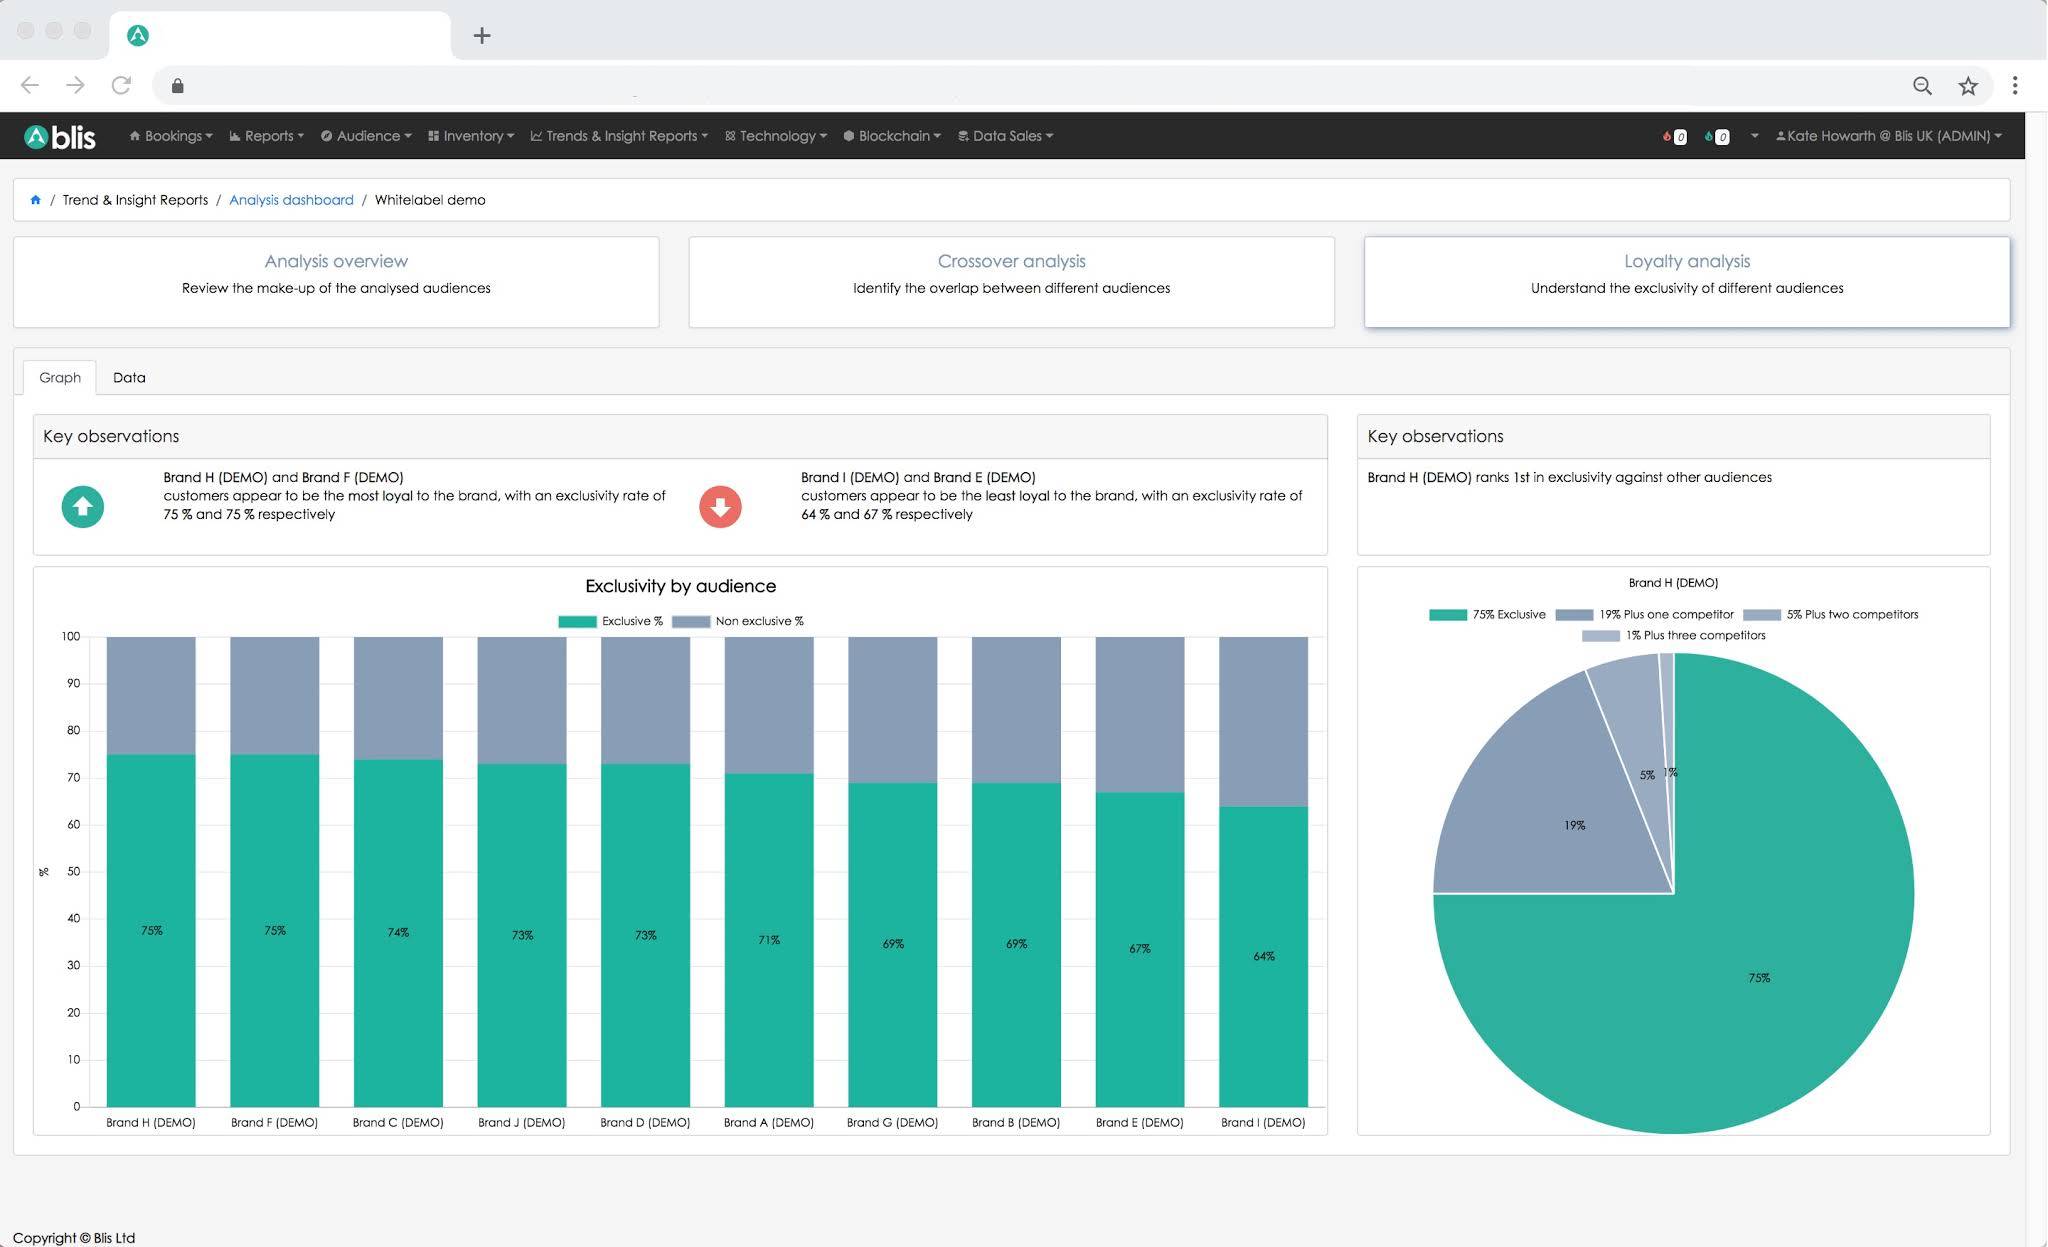Open a new browser tab with plus
The height and width of the screenshot is (1247, 2048).
click(x=482, y=35)
